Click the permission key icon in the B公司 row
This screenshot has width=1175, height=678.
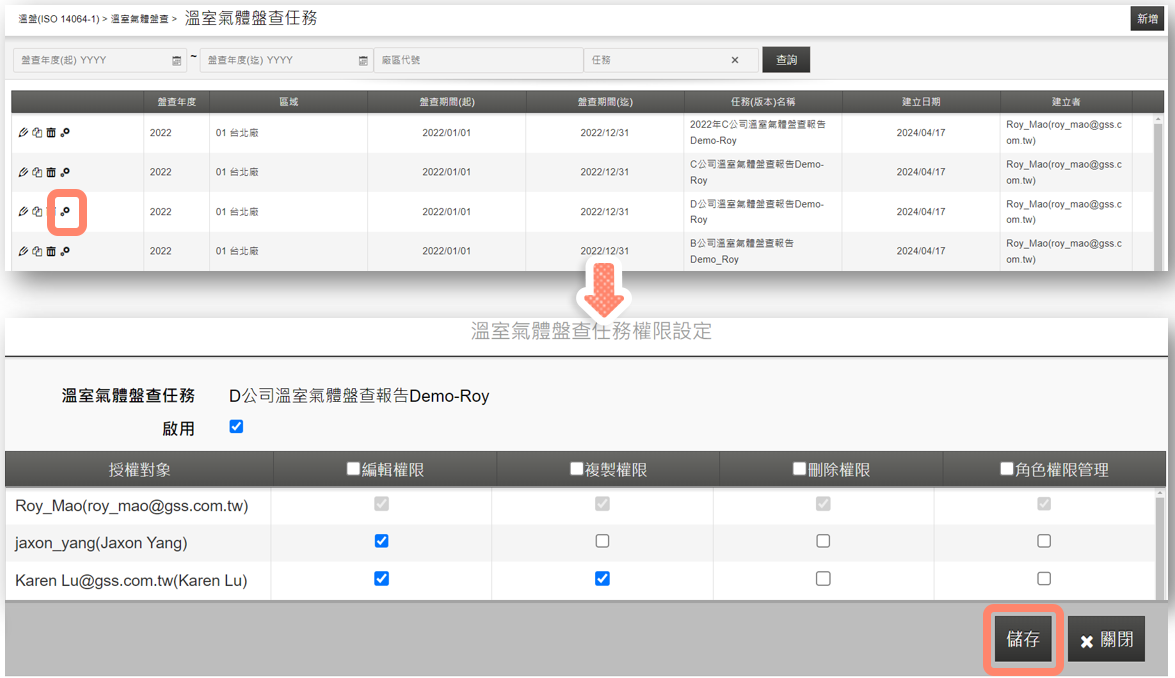pos(65,251)
